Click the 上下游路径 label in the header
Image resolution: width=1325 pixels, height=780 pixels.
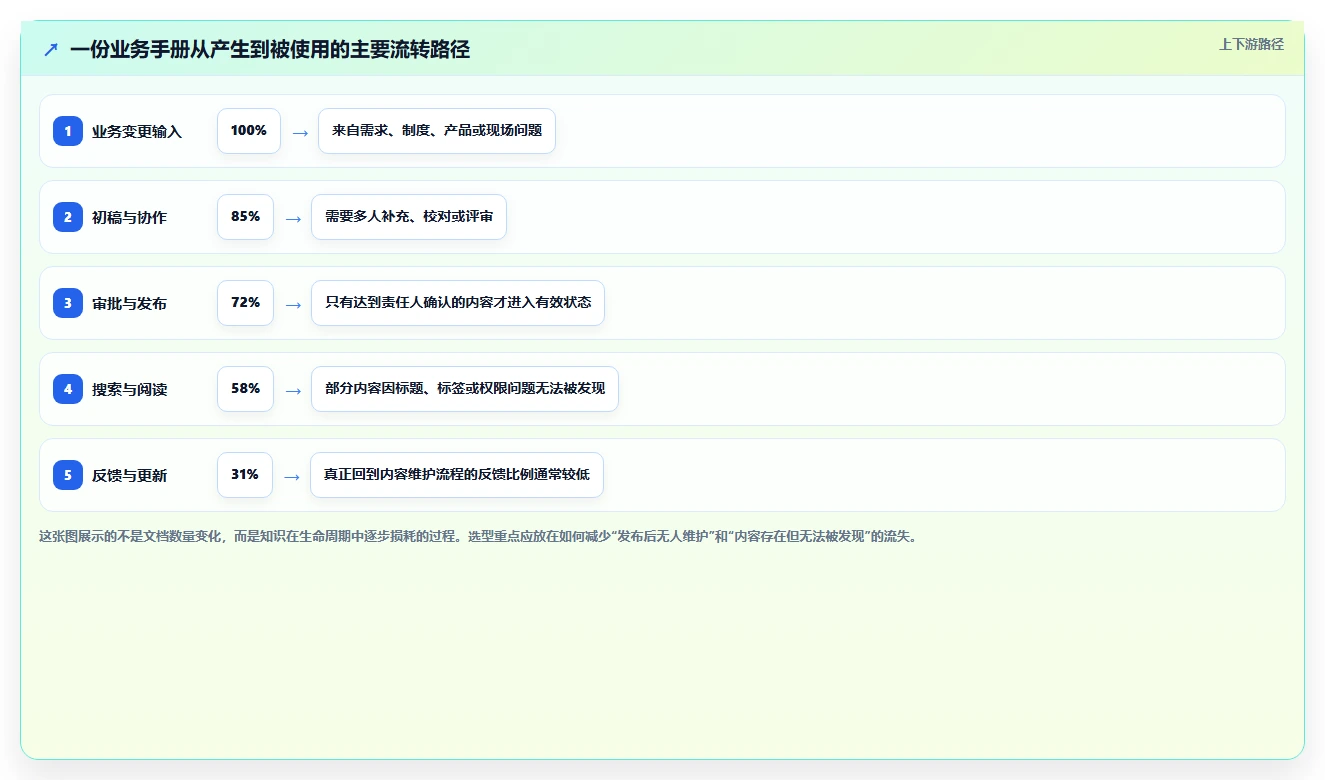[x=1251, y=44]
